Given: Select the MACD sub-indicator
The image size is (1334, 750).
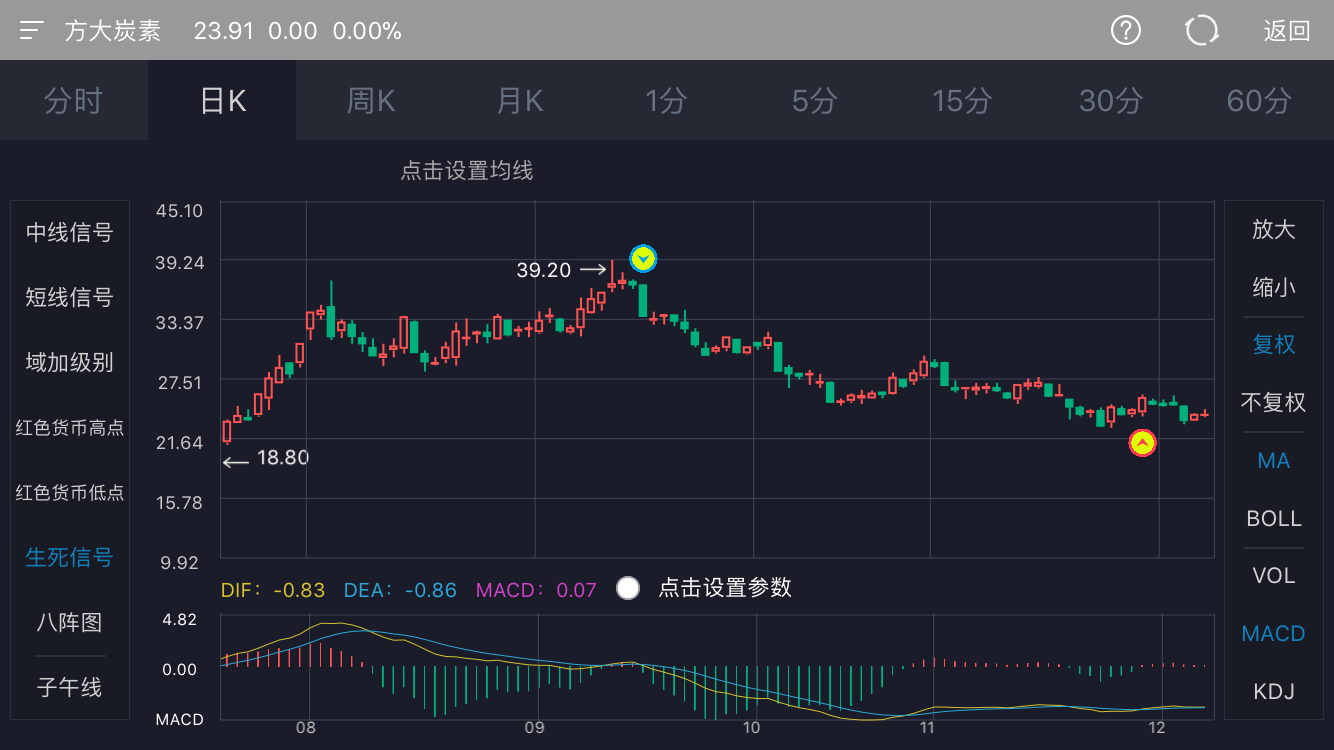Looking at the screenshot, I should (x=1274, y=633).
